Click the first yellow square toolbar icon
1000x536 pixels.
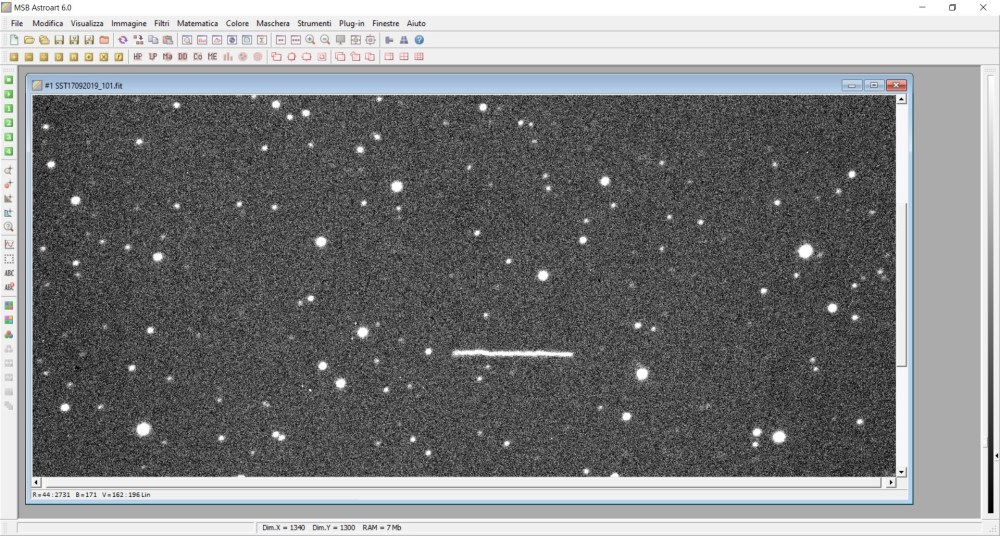(x=13, y=57)
